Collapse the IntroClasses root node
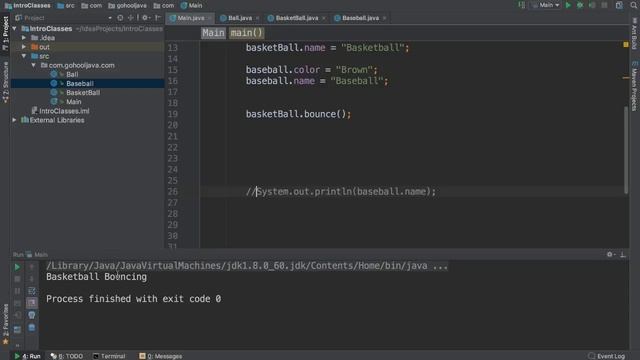 tap(15, 29)
